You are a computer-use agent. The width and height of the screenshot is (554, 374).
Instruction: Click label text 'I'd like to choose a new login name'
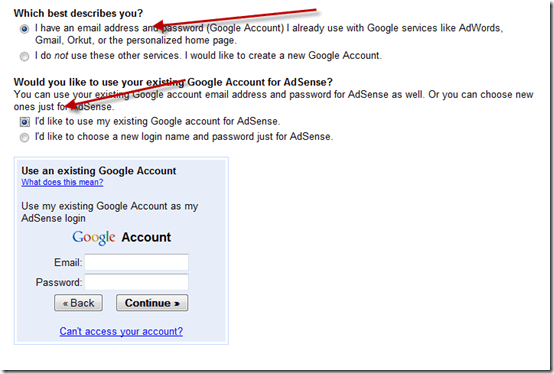184,137
